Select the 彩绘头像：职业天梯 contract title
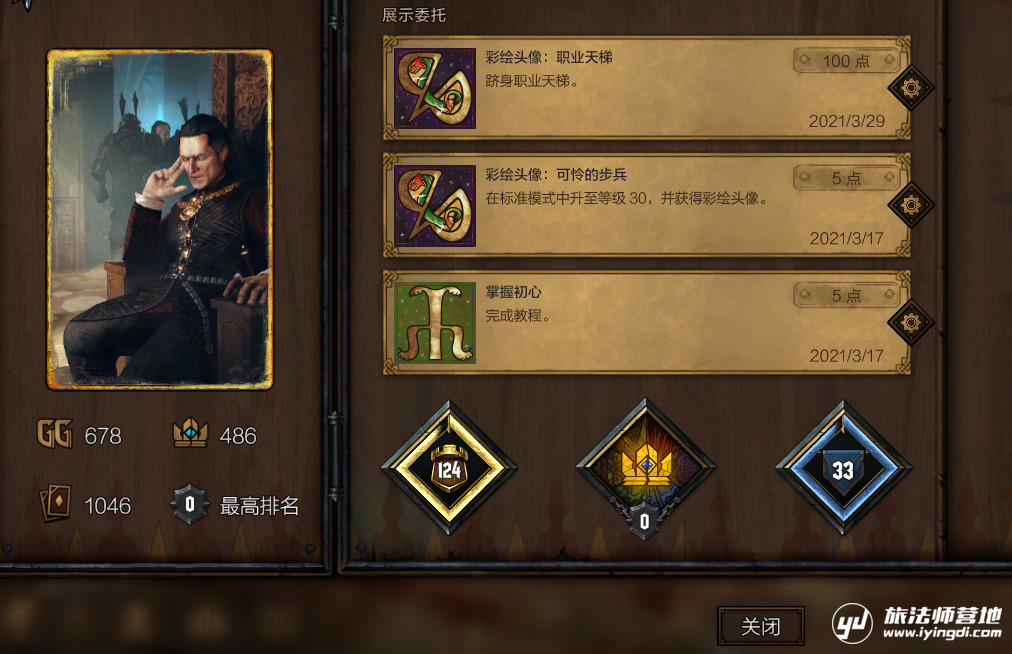 (x=549, y=57)
